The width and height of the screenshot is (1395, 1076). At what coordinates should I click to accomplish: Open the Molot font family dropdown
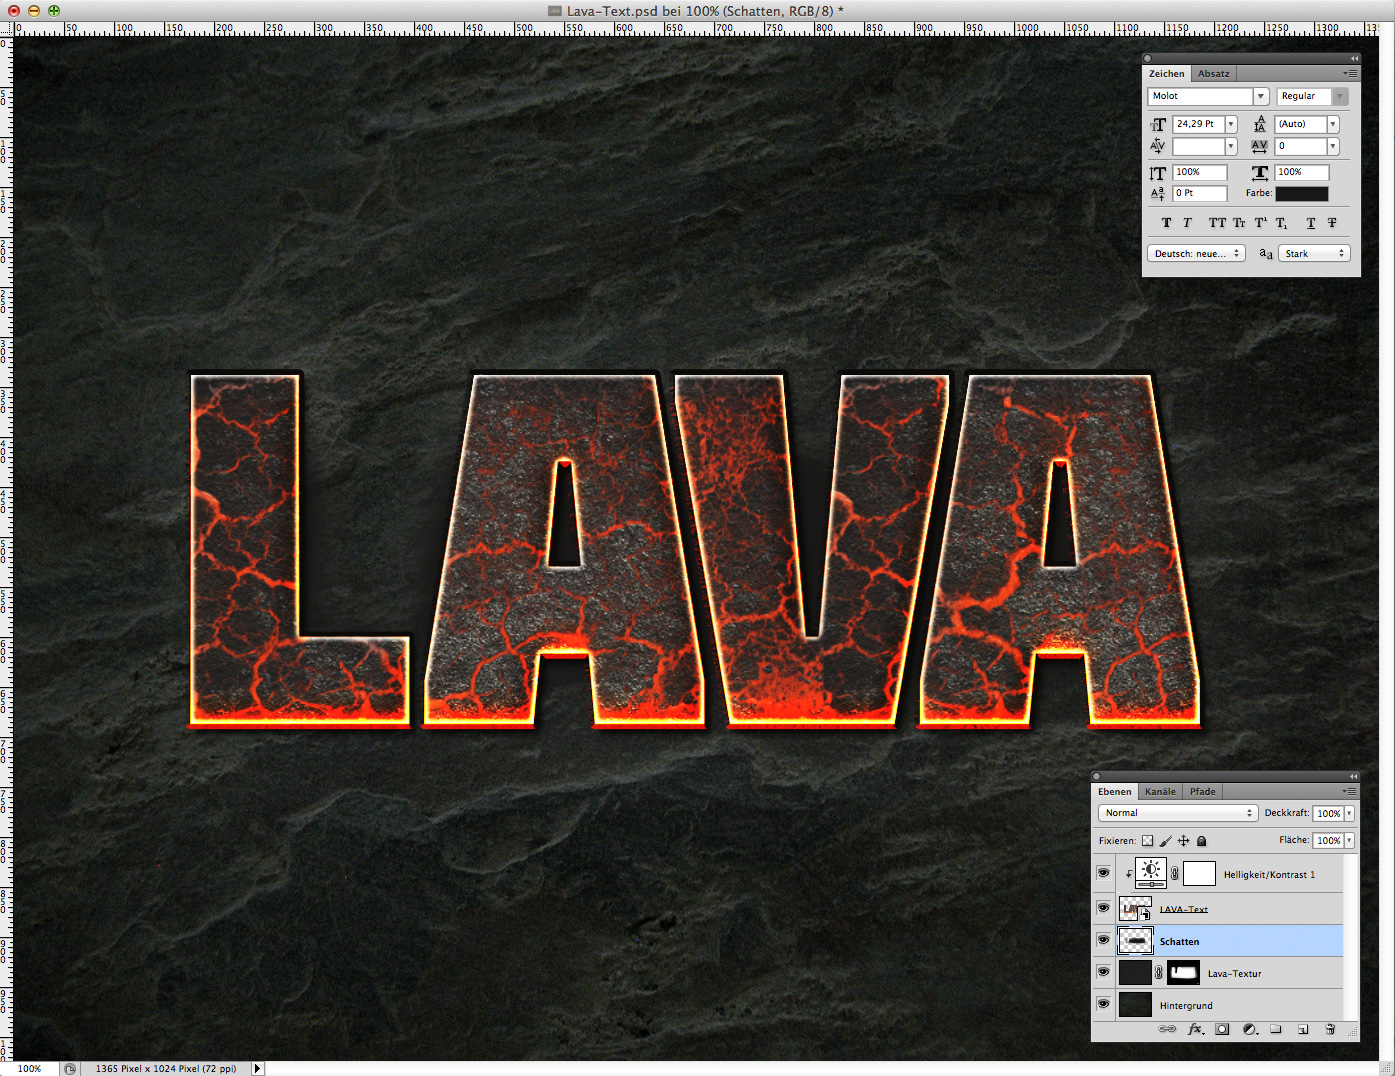(x=1262, y=96)
